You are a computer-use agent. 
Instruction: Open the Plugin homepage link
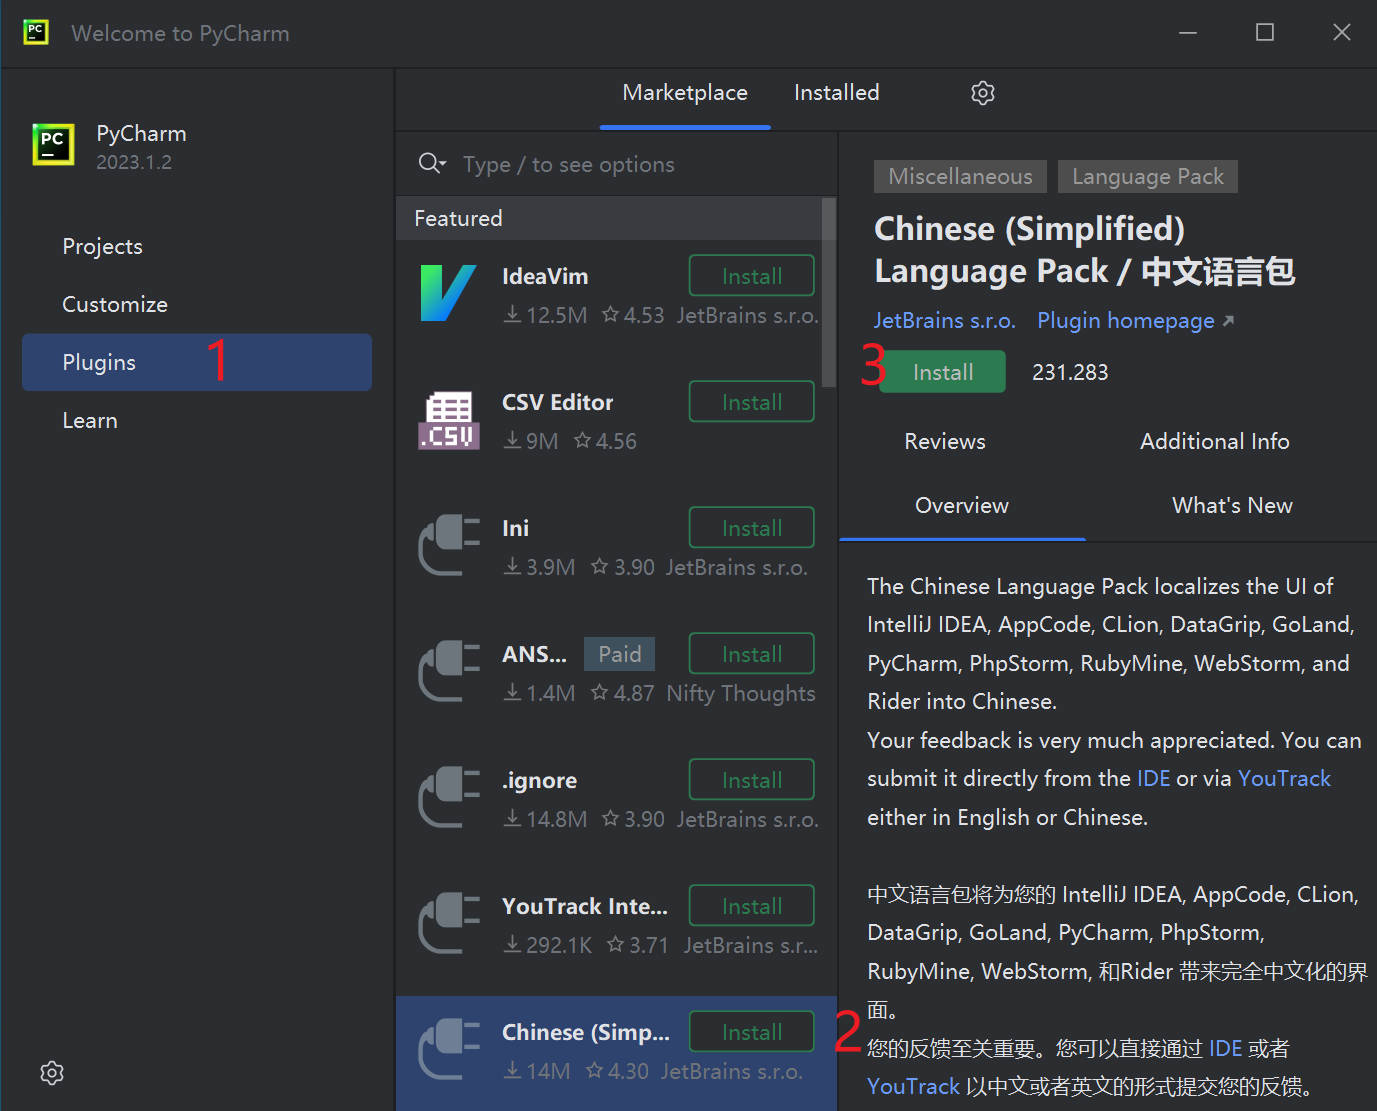[x=1135, y=320]
